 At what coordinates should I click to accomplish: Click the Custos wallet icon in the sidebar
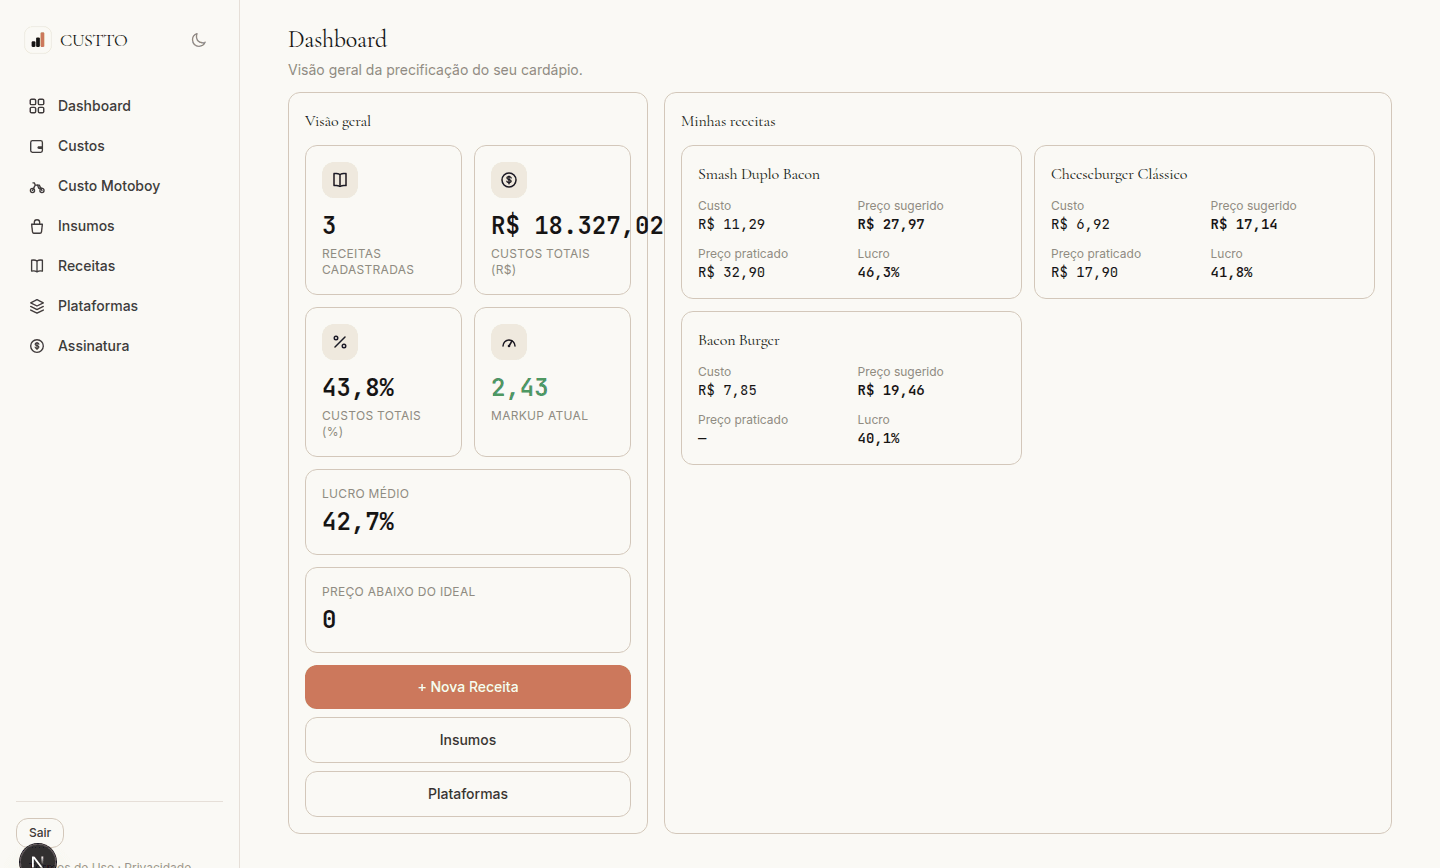pyautogui.click(x=37, y=146)
